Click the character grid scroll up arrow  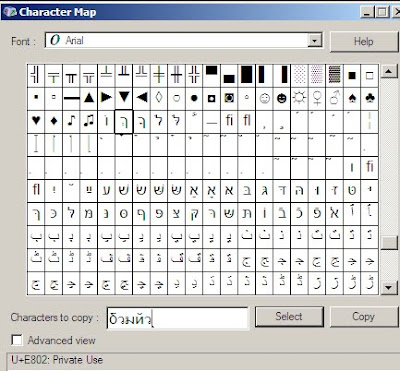coord(389,71)
